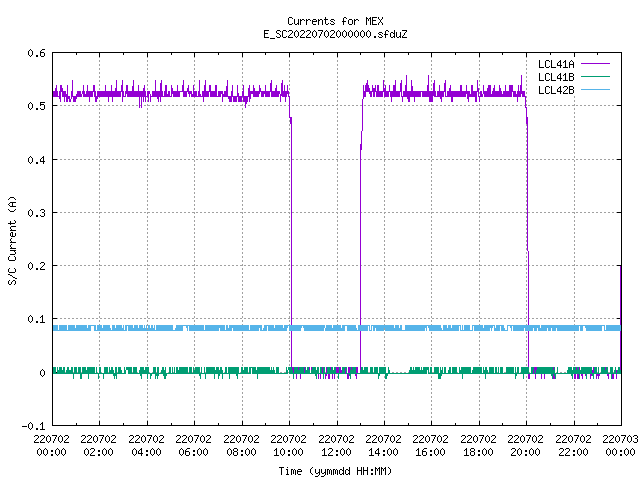The width and height of the screenshot is (640, 480).
Task: Click the 220702 16:00 x-axis tick label
Action: click(430, 446)
